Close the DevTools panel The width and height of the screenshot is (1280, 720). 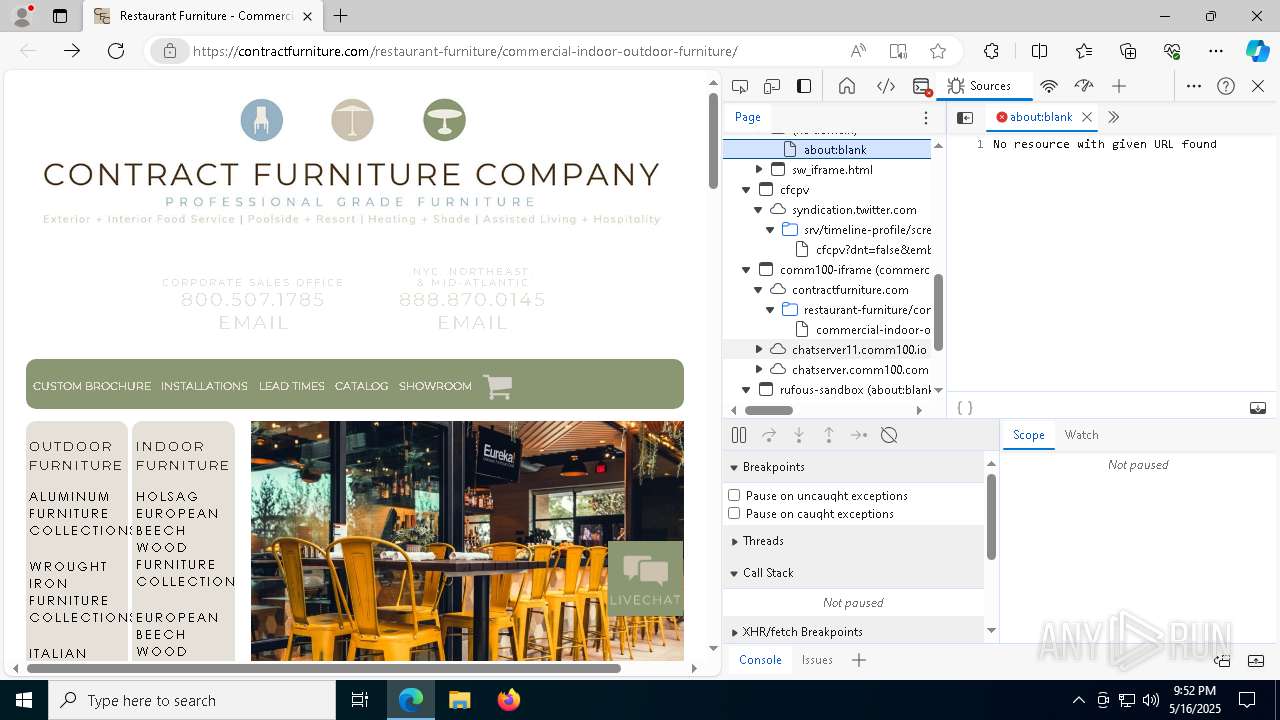pyautogui.click(x=1258, y=86)
